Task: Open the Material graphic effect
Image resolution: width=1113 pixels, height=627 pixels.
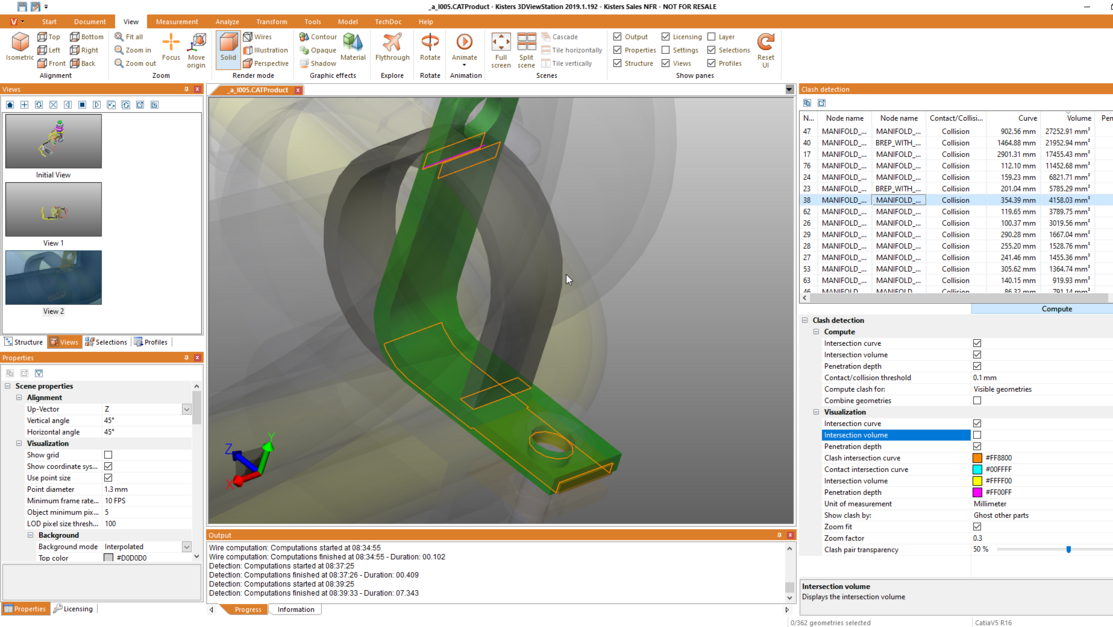Action: point(353,48)
